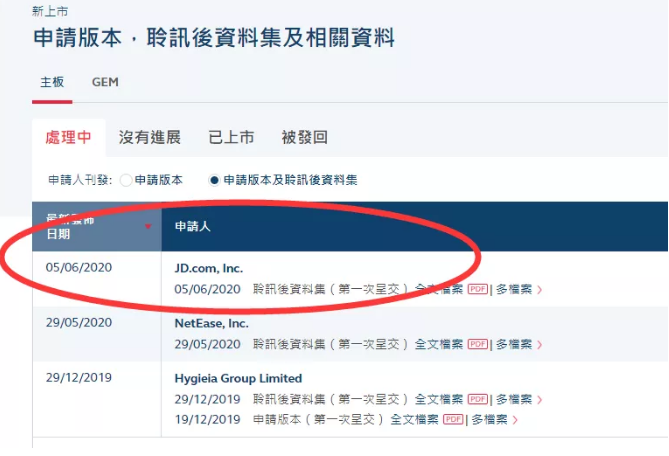The height and width of the screenshot is (456, 669).
Task: Click date cell 05/06/2020 in first column
Action: click(x=79, y=267)
